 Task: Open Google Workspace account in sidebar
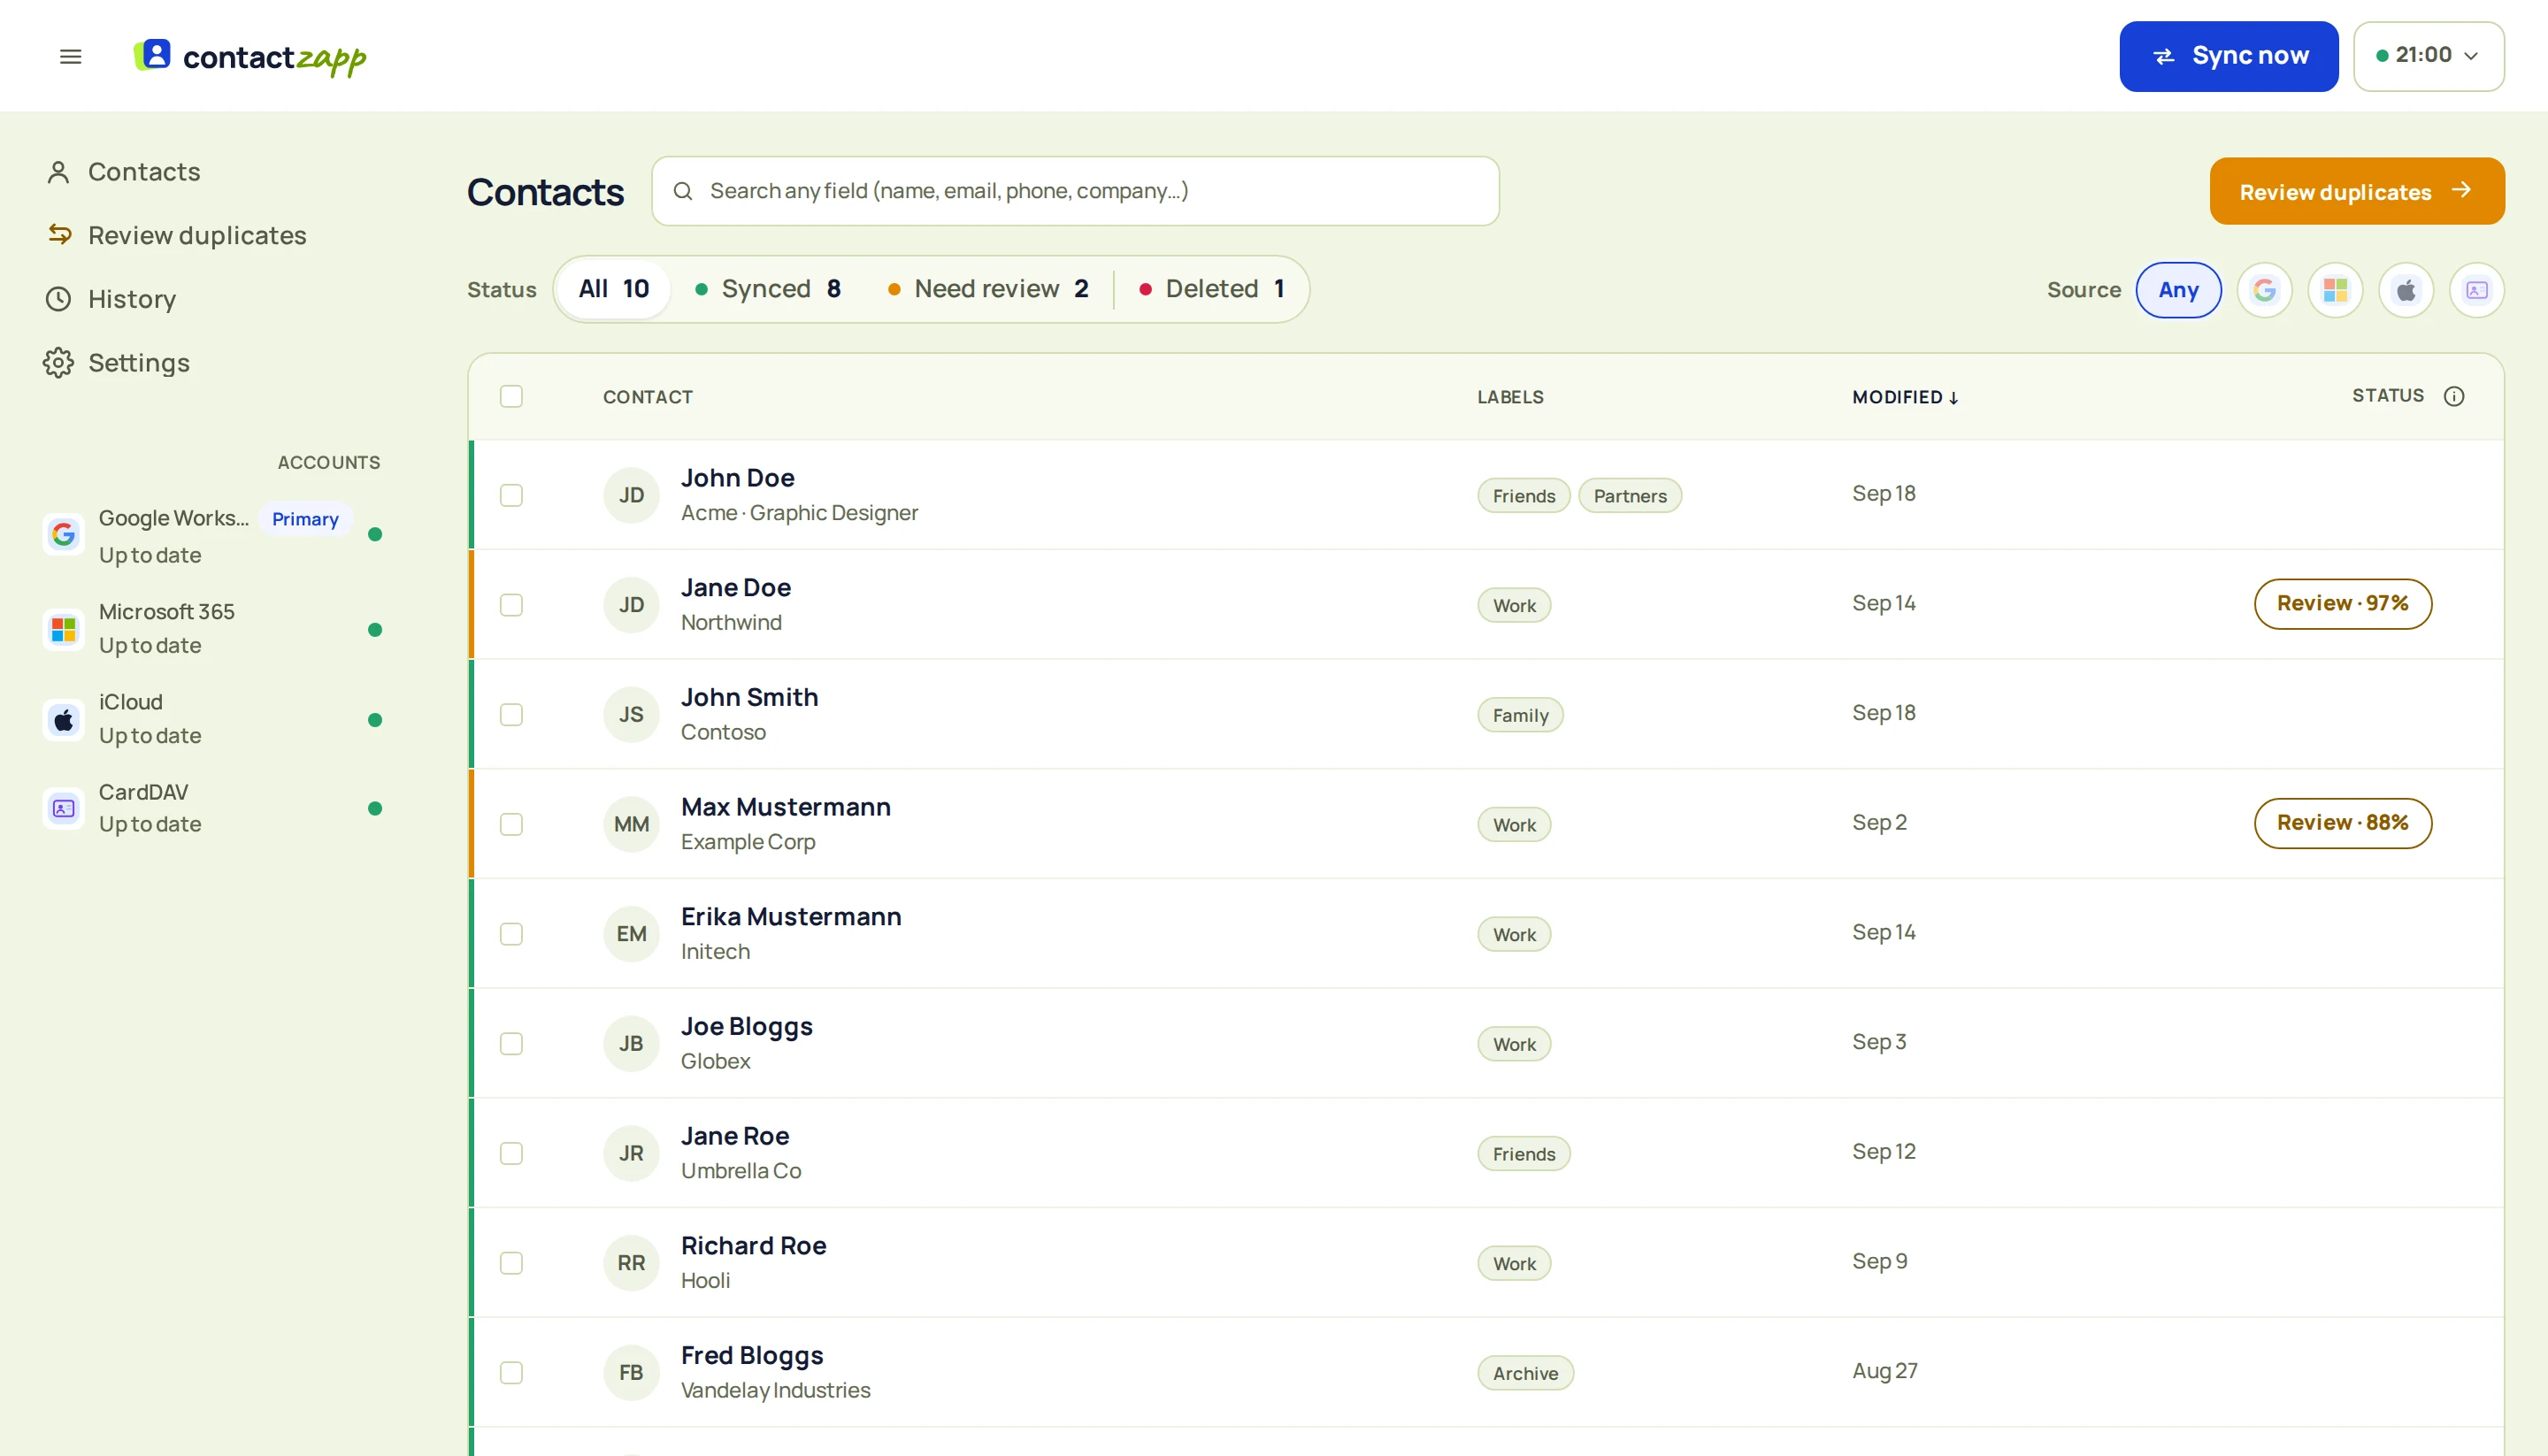[213, 535]
